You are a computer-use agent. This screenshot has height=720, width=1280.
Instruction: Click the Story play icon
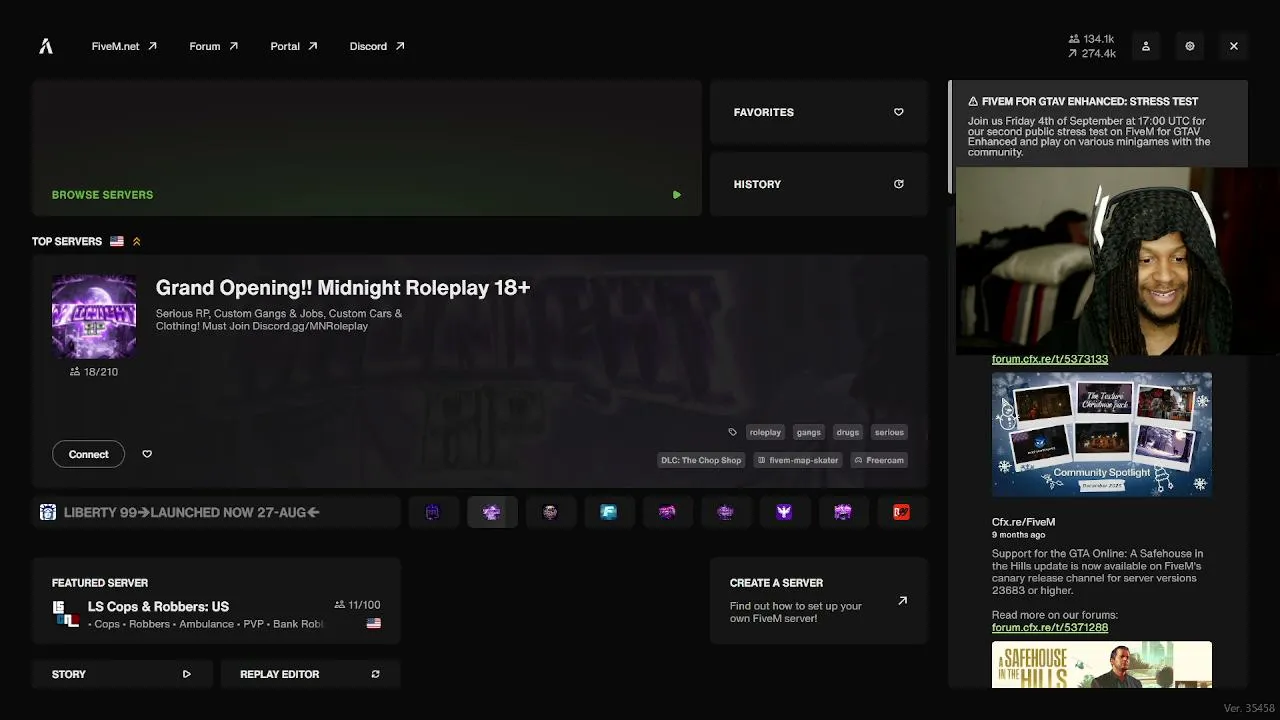186,674
